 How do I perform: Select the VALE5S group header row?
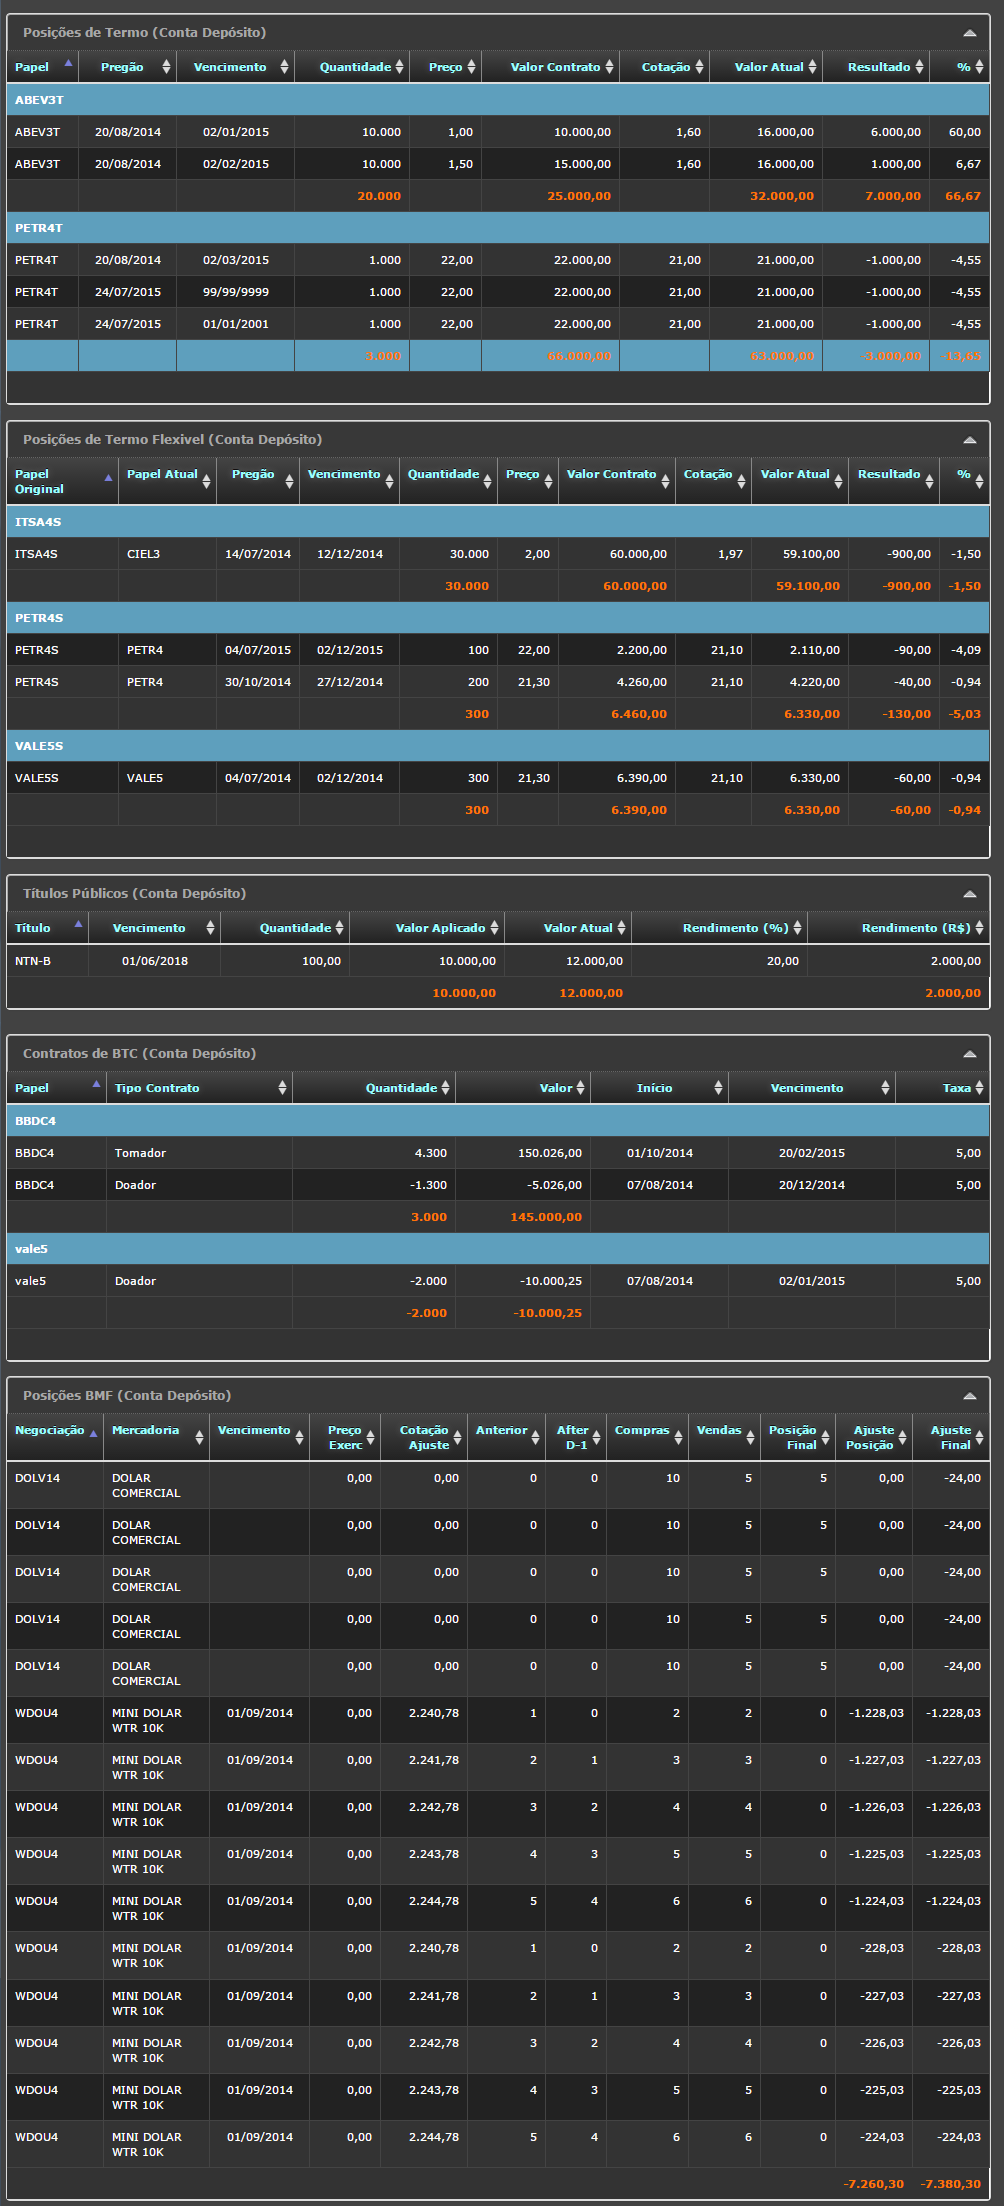pyautogui.click(x=498, y=746)
